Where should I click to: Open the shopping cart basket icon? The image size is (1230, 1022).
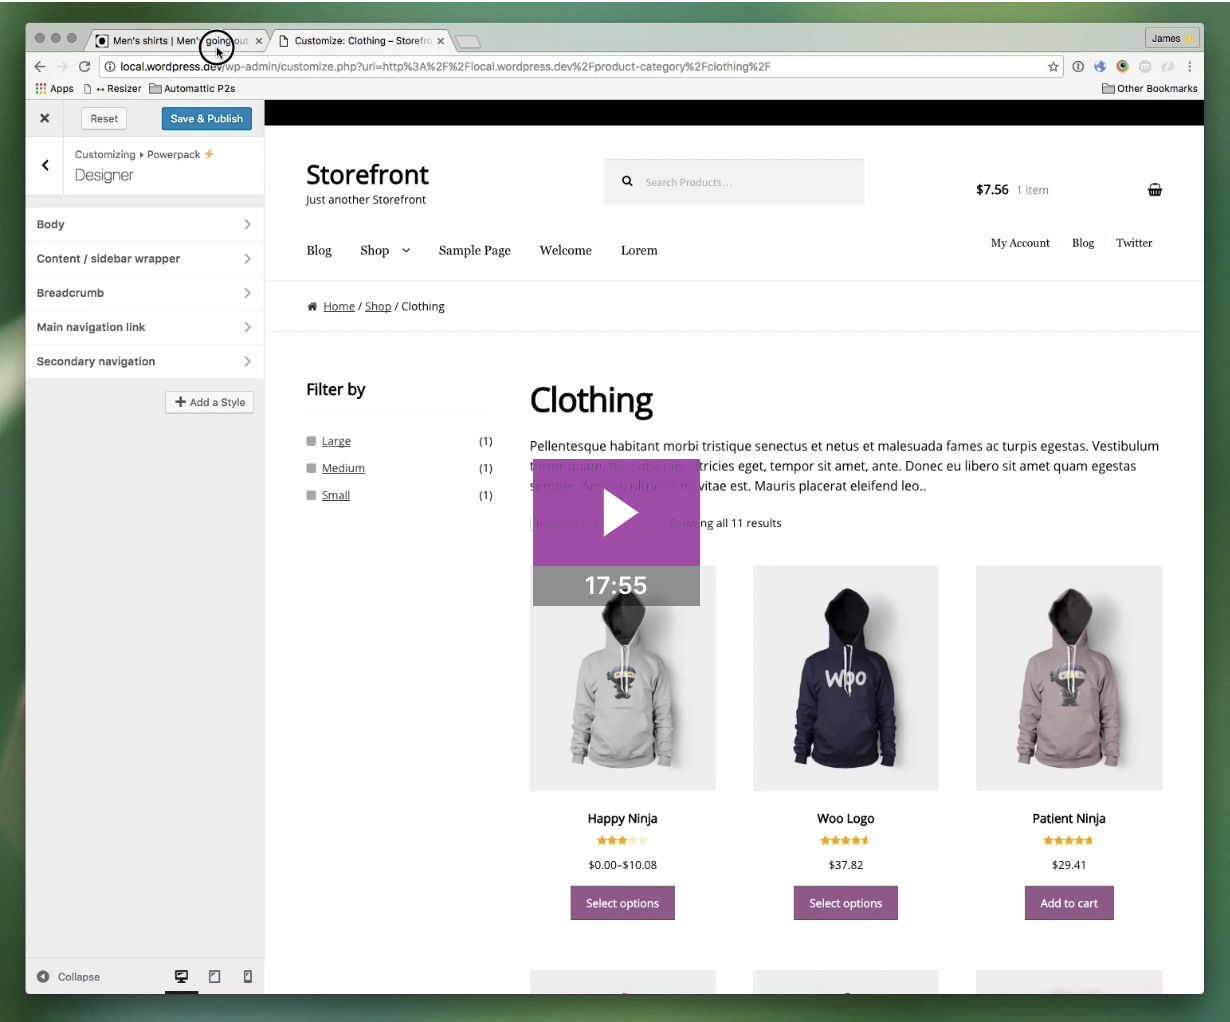tap(1155, 190)
